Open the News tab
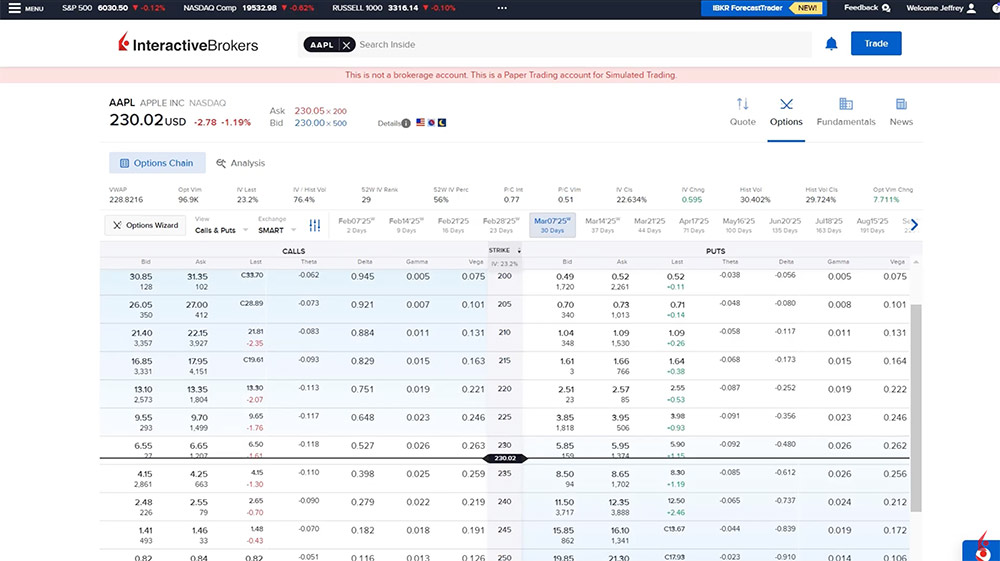Viewport: 1000px width, 561px height. click(x=901, y=112)
